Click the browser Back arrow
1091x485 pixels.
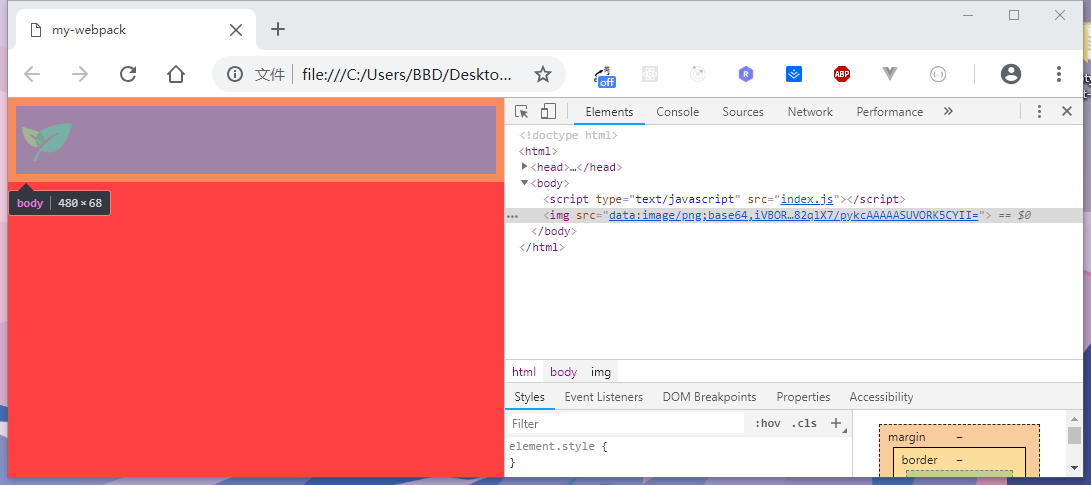[32, 74]
